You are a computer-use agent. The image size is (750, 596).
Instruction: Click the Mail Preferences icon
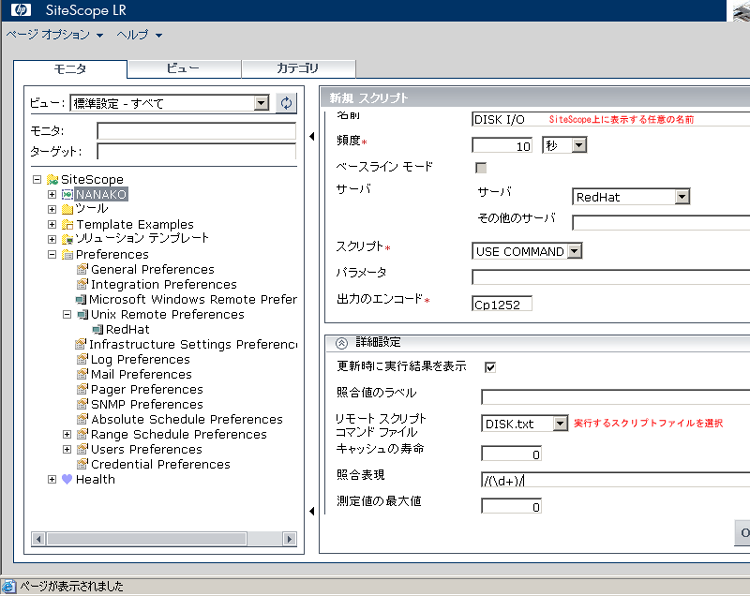[x=82, y=374]
